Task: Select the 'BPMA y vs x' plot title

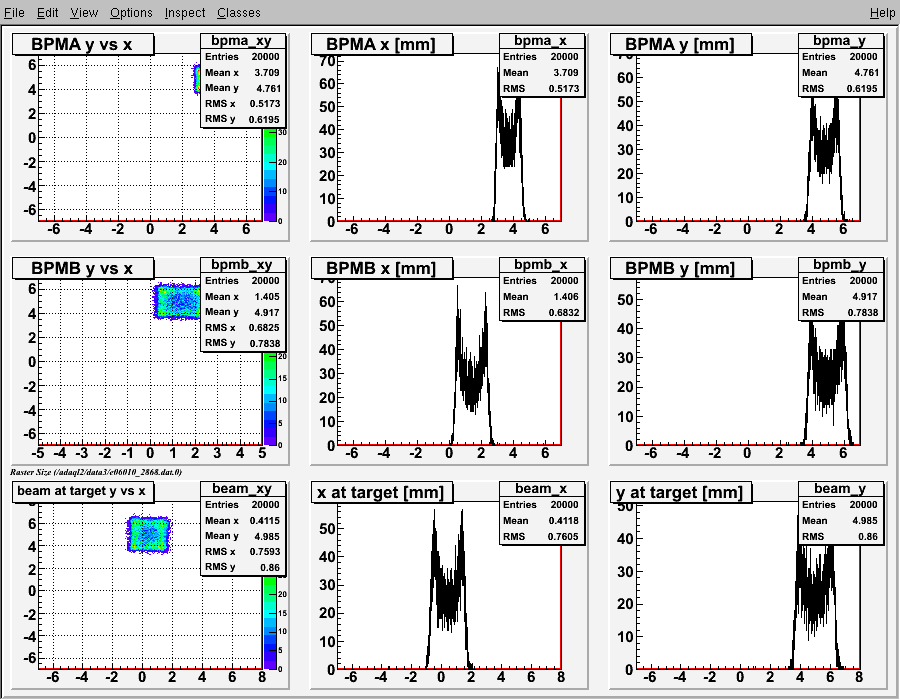Action: [83, 44]
